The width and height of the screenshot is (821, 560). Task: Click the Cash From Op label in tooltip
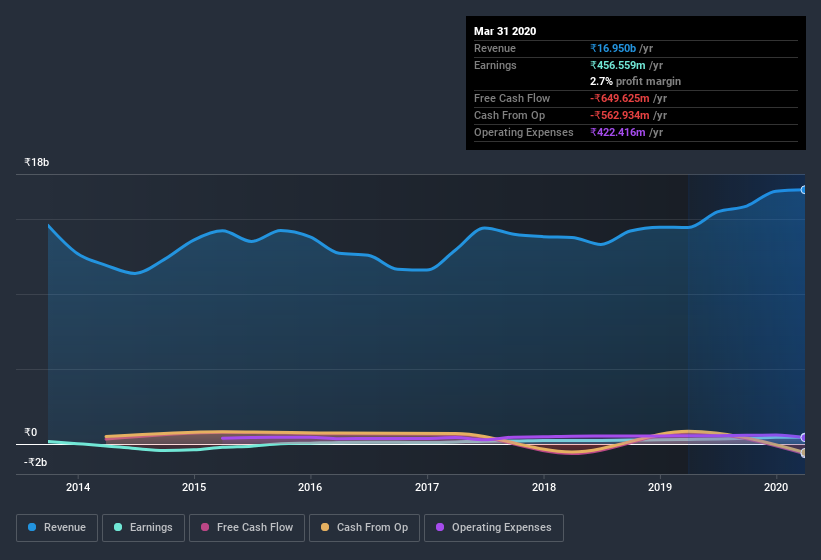[509, 115]
